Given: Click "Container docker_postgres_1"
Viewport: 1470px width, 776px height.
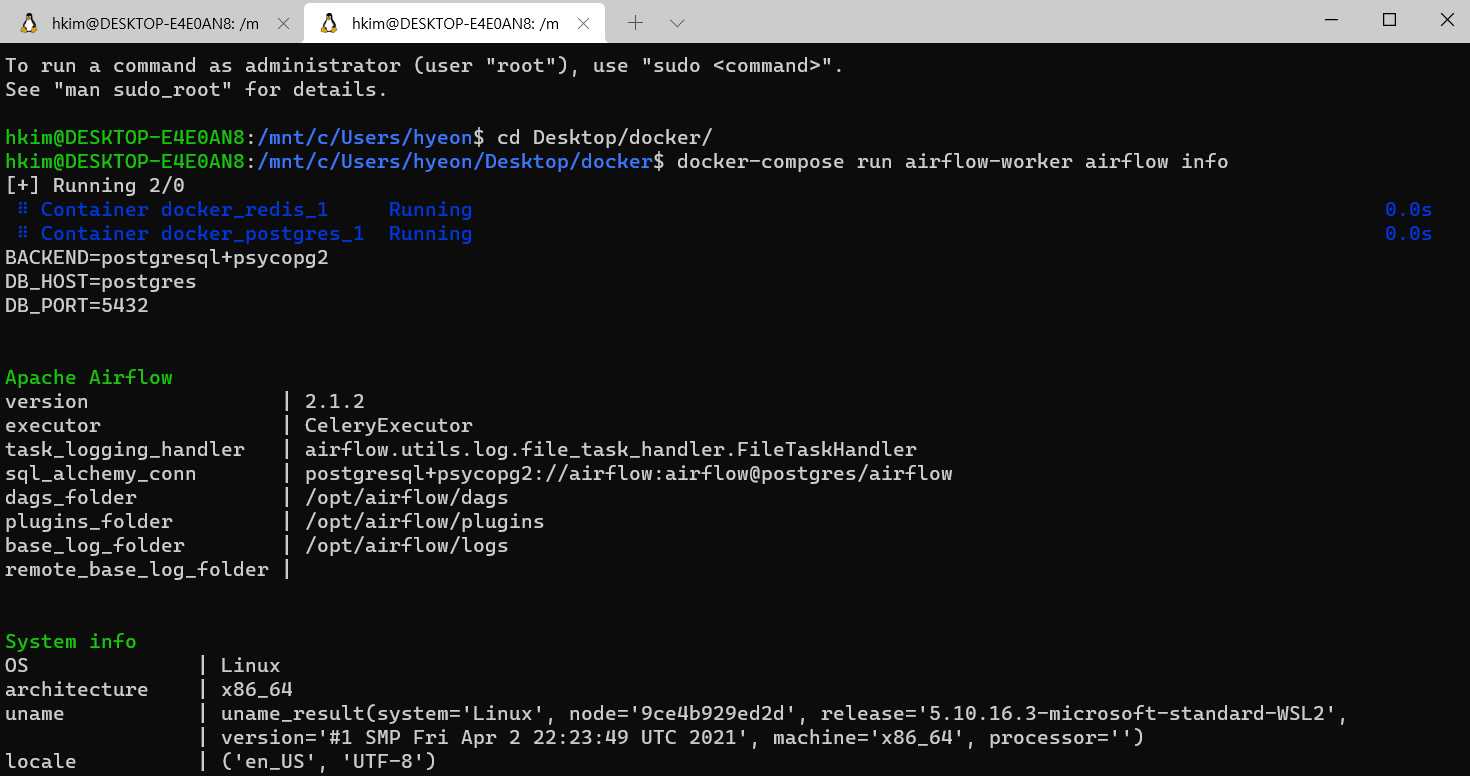Looking at the screenshot, I should coord(202,234).
